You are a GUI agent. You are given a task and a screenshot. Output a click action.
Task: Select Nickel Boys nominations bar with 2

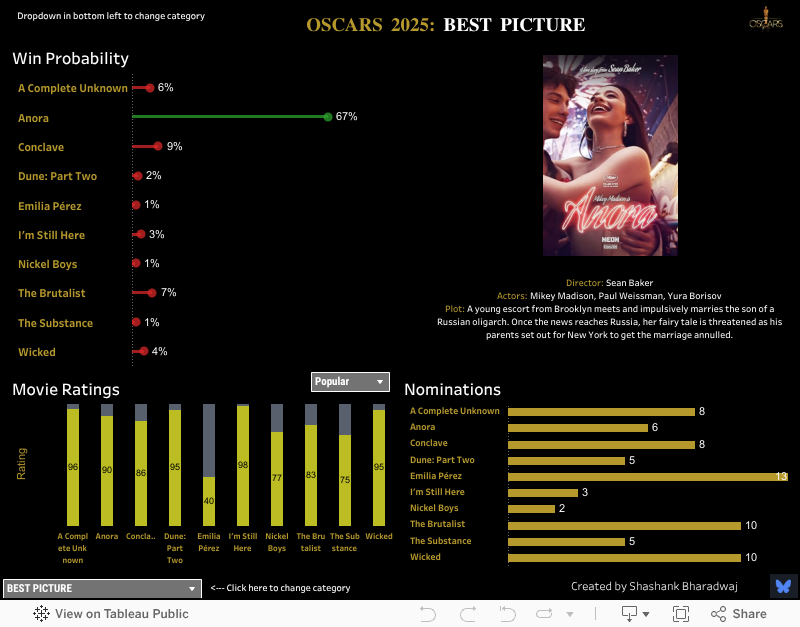532,509
